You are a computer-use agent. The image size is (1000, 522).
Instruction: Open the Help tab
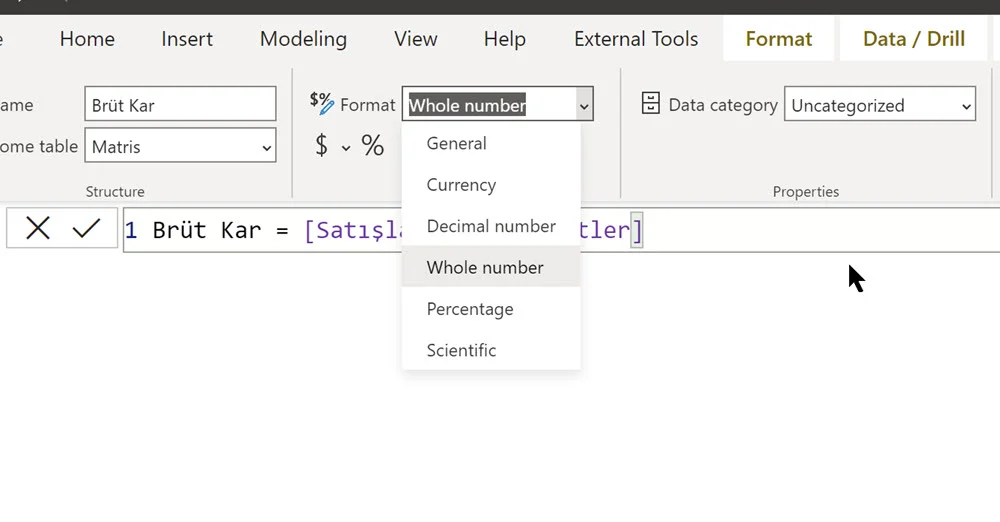point(504,39)
